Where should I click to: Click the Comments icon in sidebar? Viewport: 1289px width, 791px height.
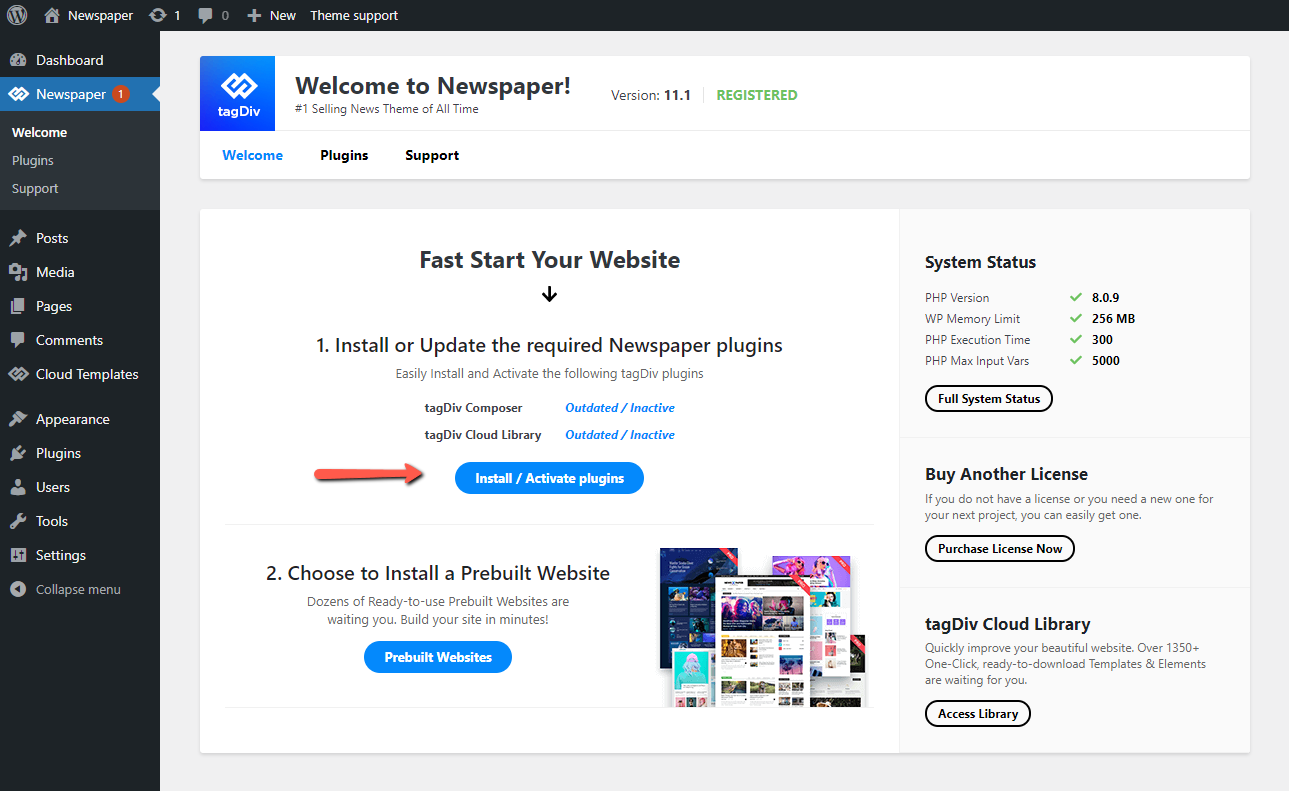click(18, 340)
